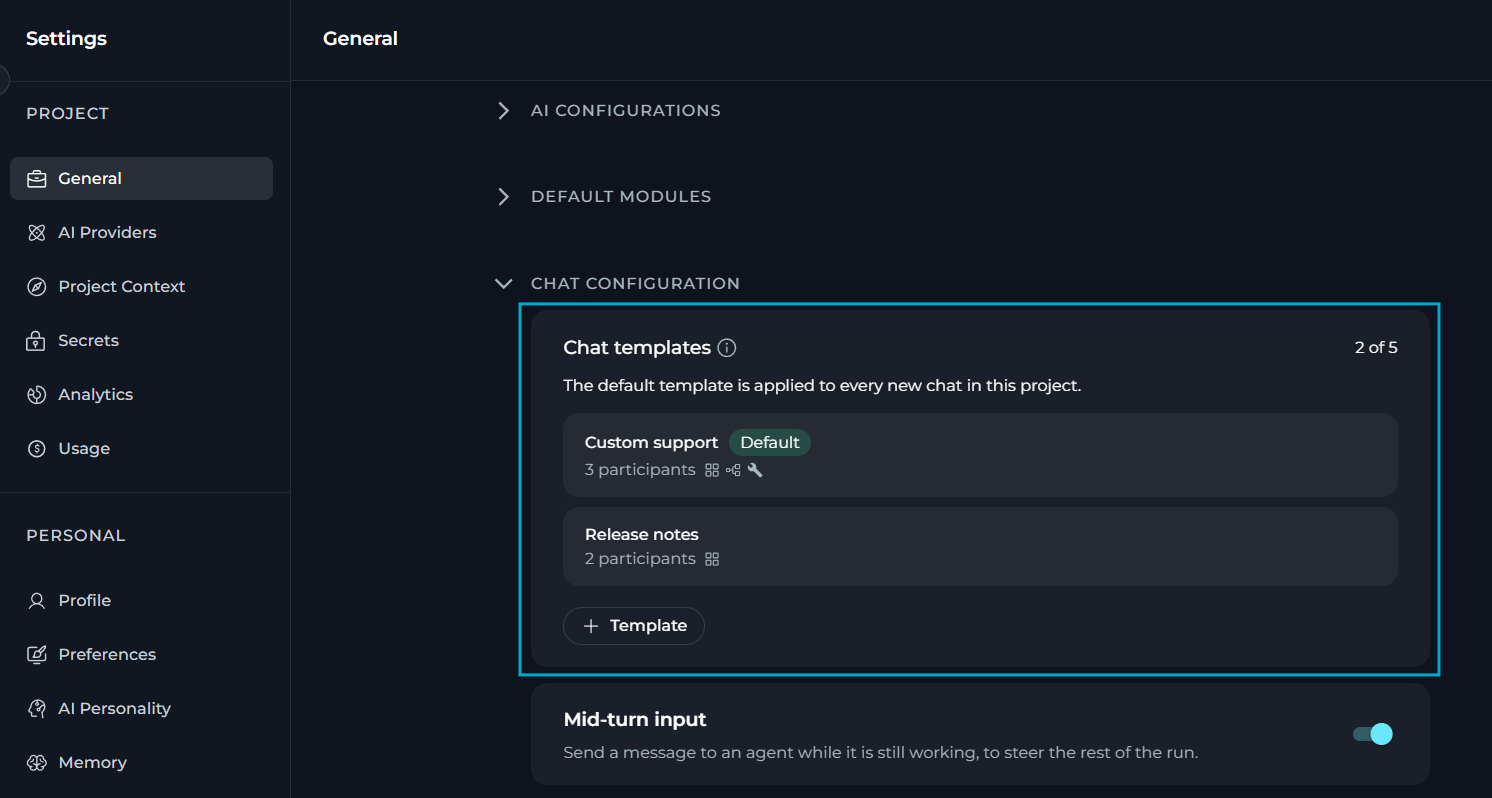Click the Secrets padlock icon

37,341
